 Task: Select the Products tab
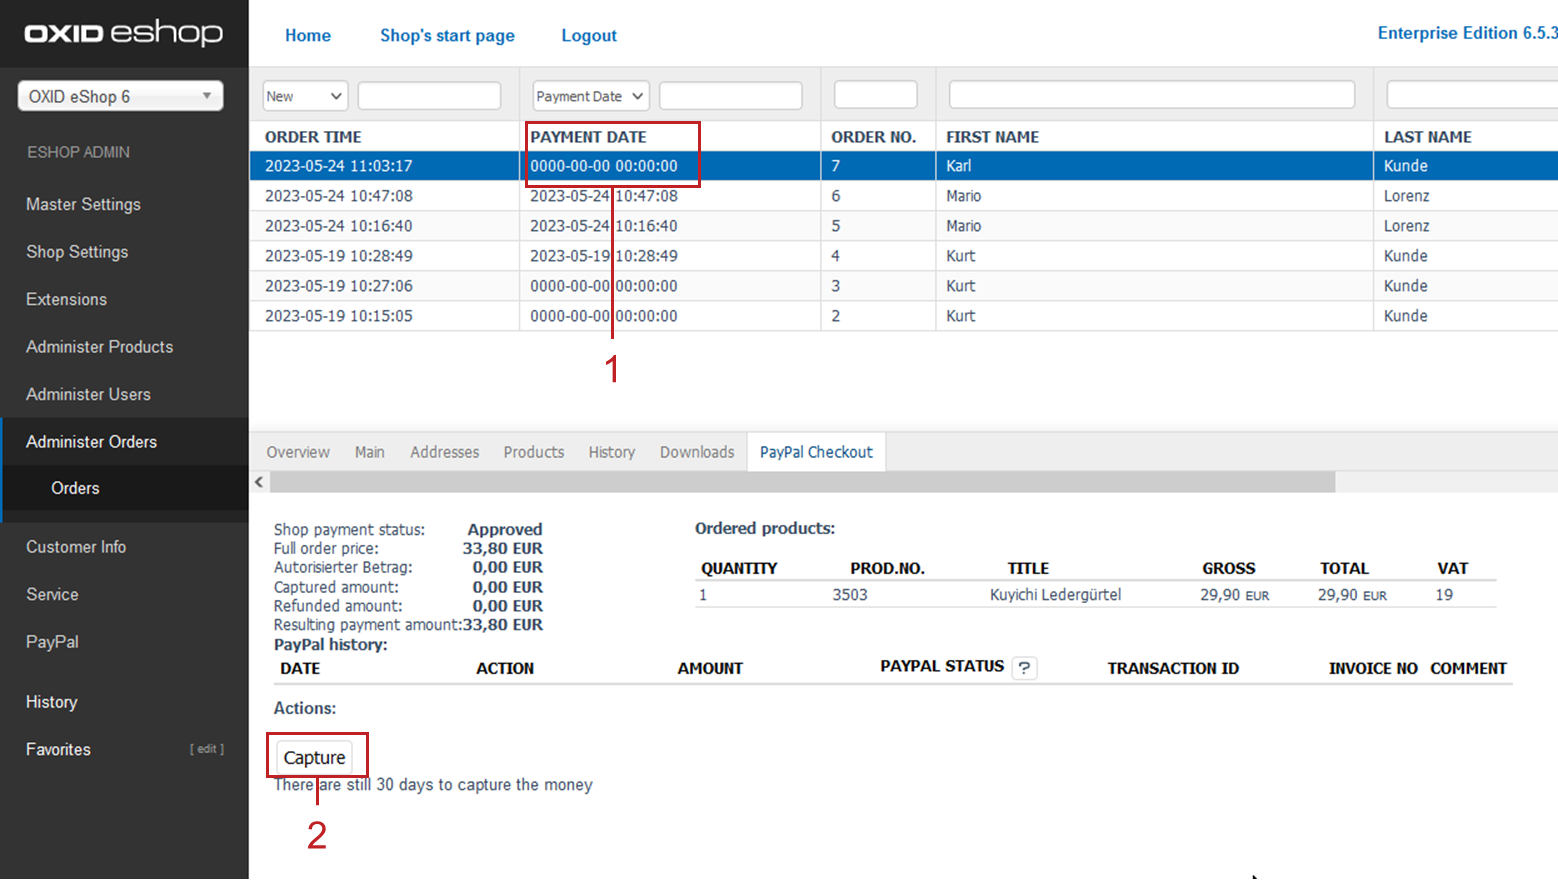[x=533, y=452]
